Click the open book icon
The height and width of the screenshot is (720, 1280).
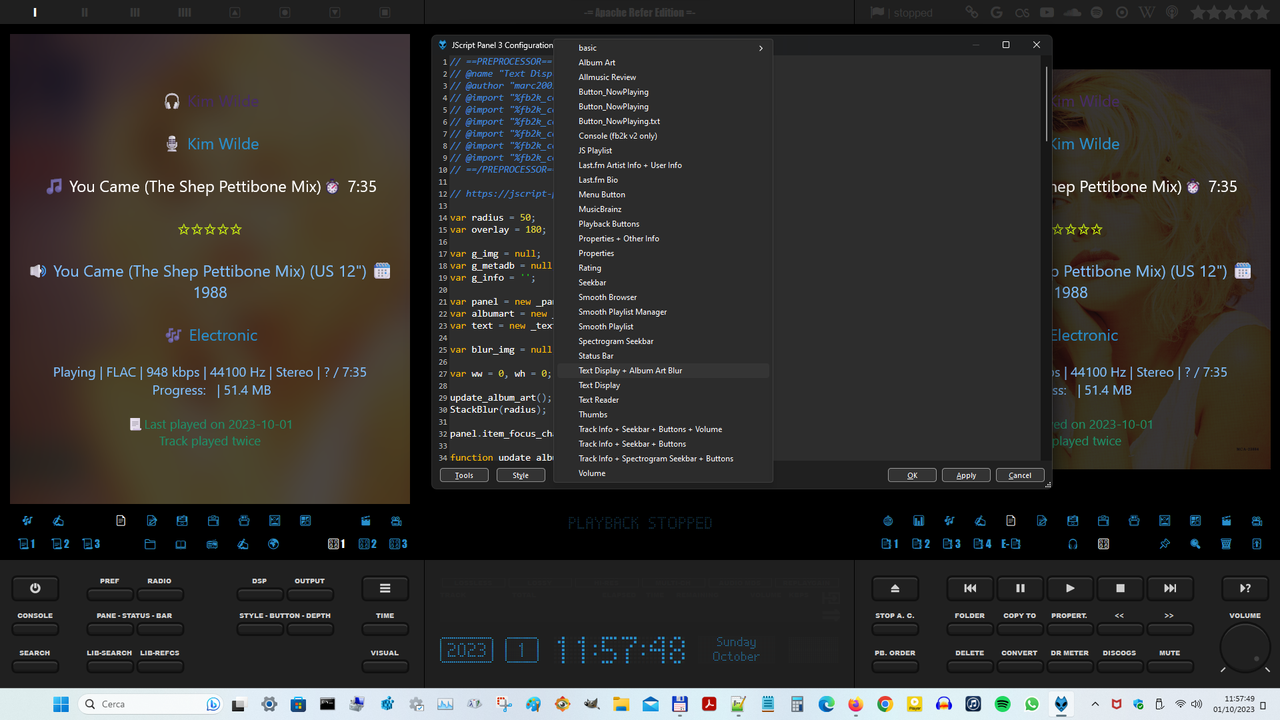coord(180,544)
